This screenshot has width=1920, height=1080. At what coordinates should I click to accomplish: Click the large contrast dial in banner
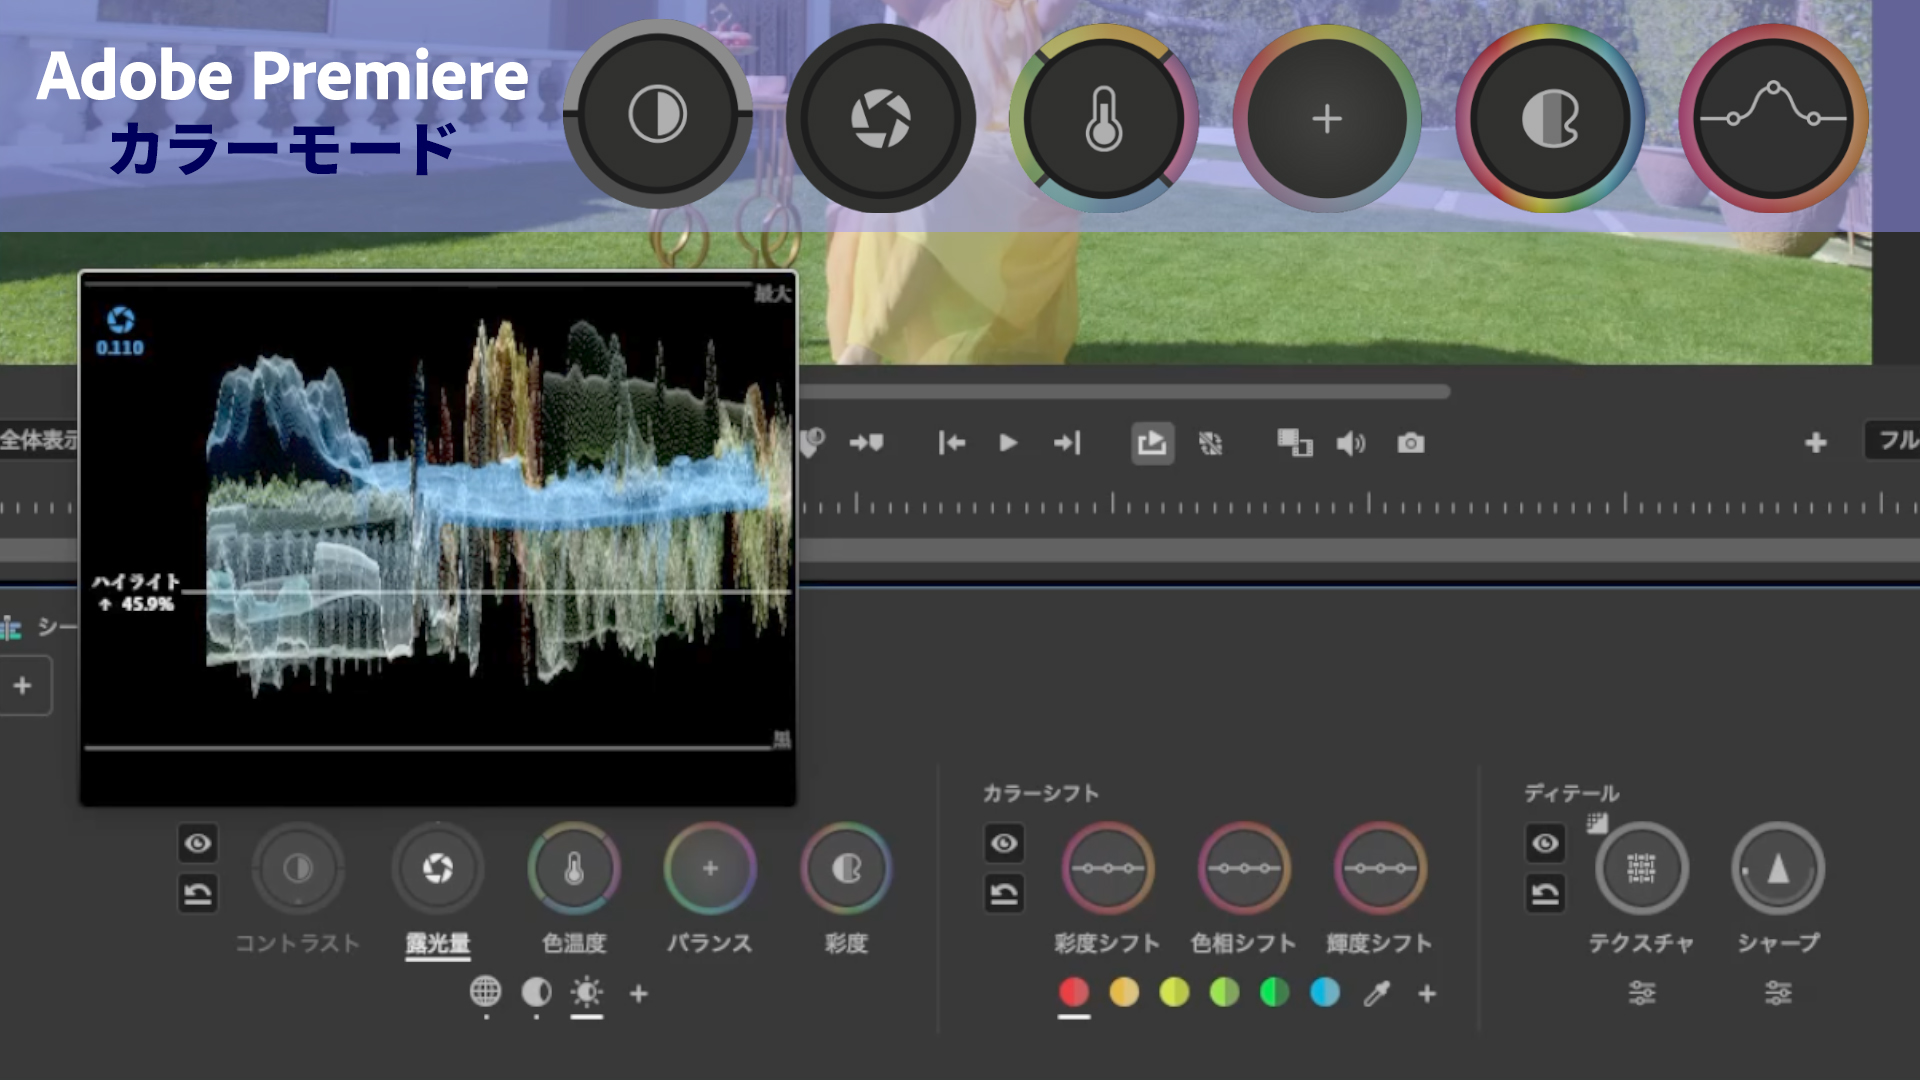pyautogui.click(x=657, y=115)
